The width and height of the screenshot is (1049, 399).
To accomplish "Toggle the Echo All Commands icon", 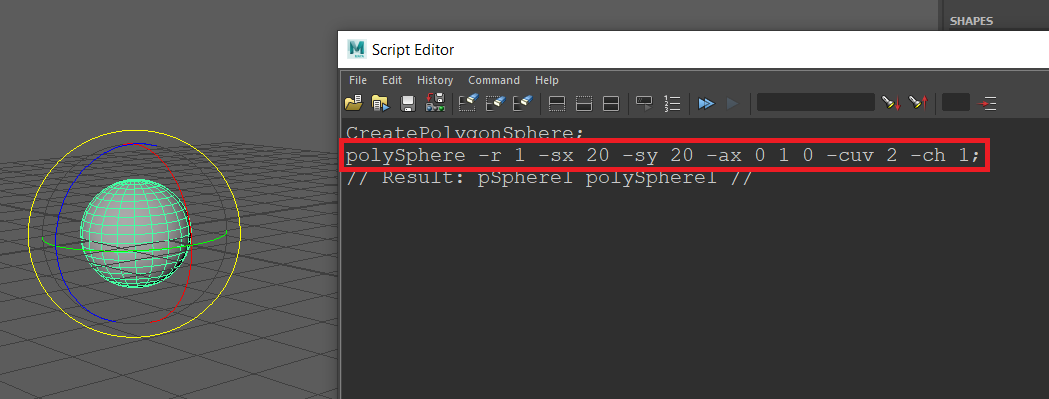I will coord(644,103).
